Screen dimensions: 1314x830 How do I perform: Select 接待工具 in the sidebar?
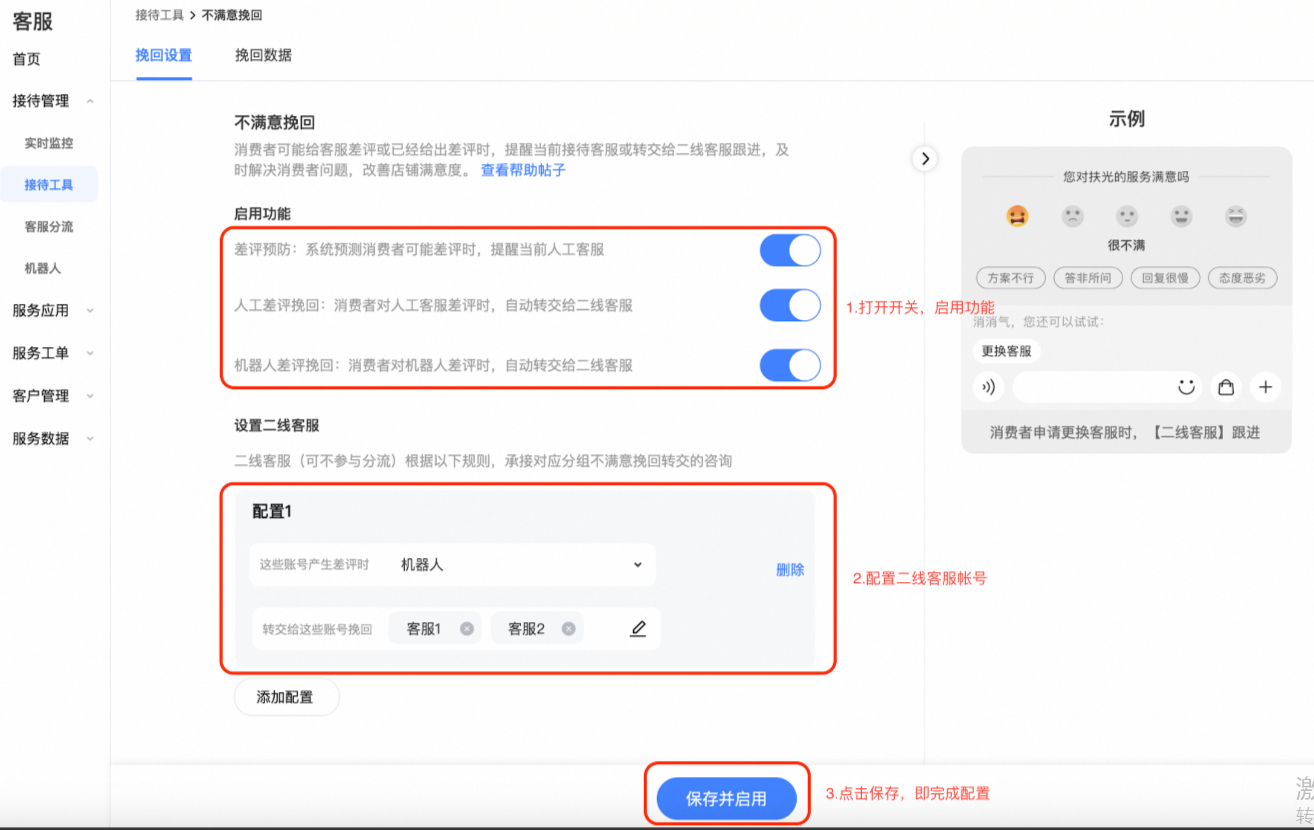click(49, 185)
